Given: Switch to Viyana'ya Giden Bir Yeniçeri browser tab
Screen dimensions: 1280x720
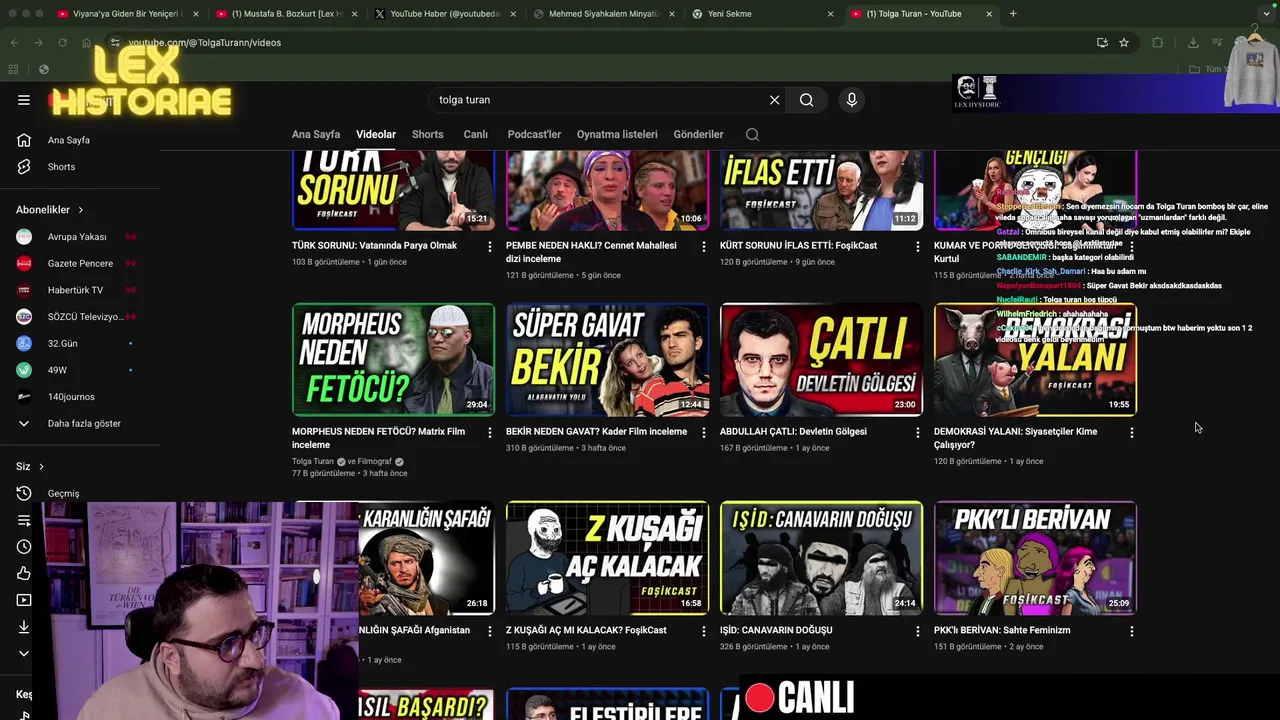Looking at the screenshot, I should pos(128,14).
